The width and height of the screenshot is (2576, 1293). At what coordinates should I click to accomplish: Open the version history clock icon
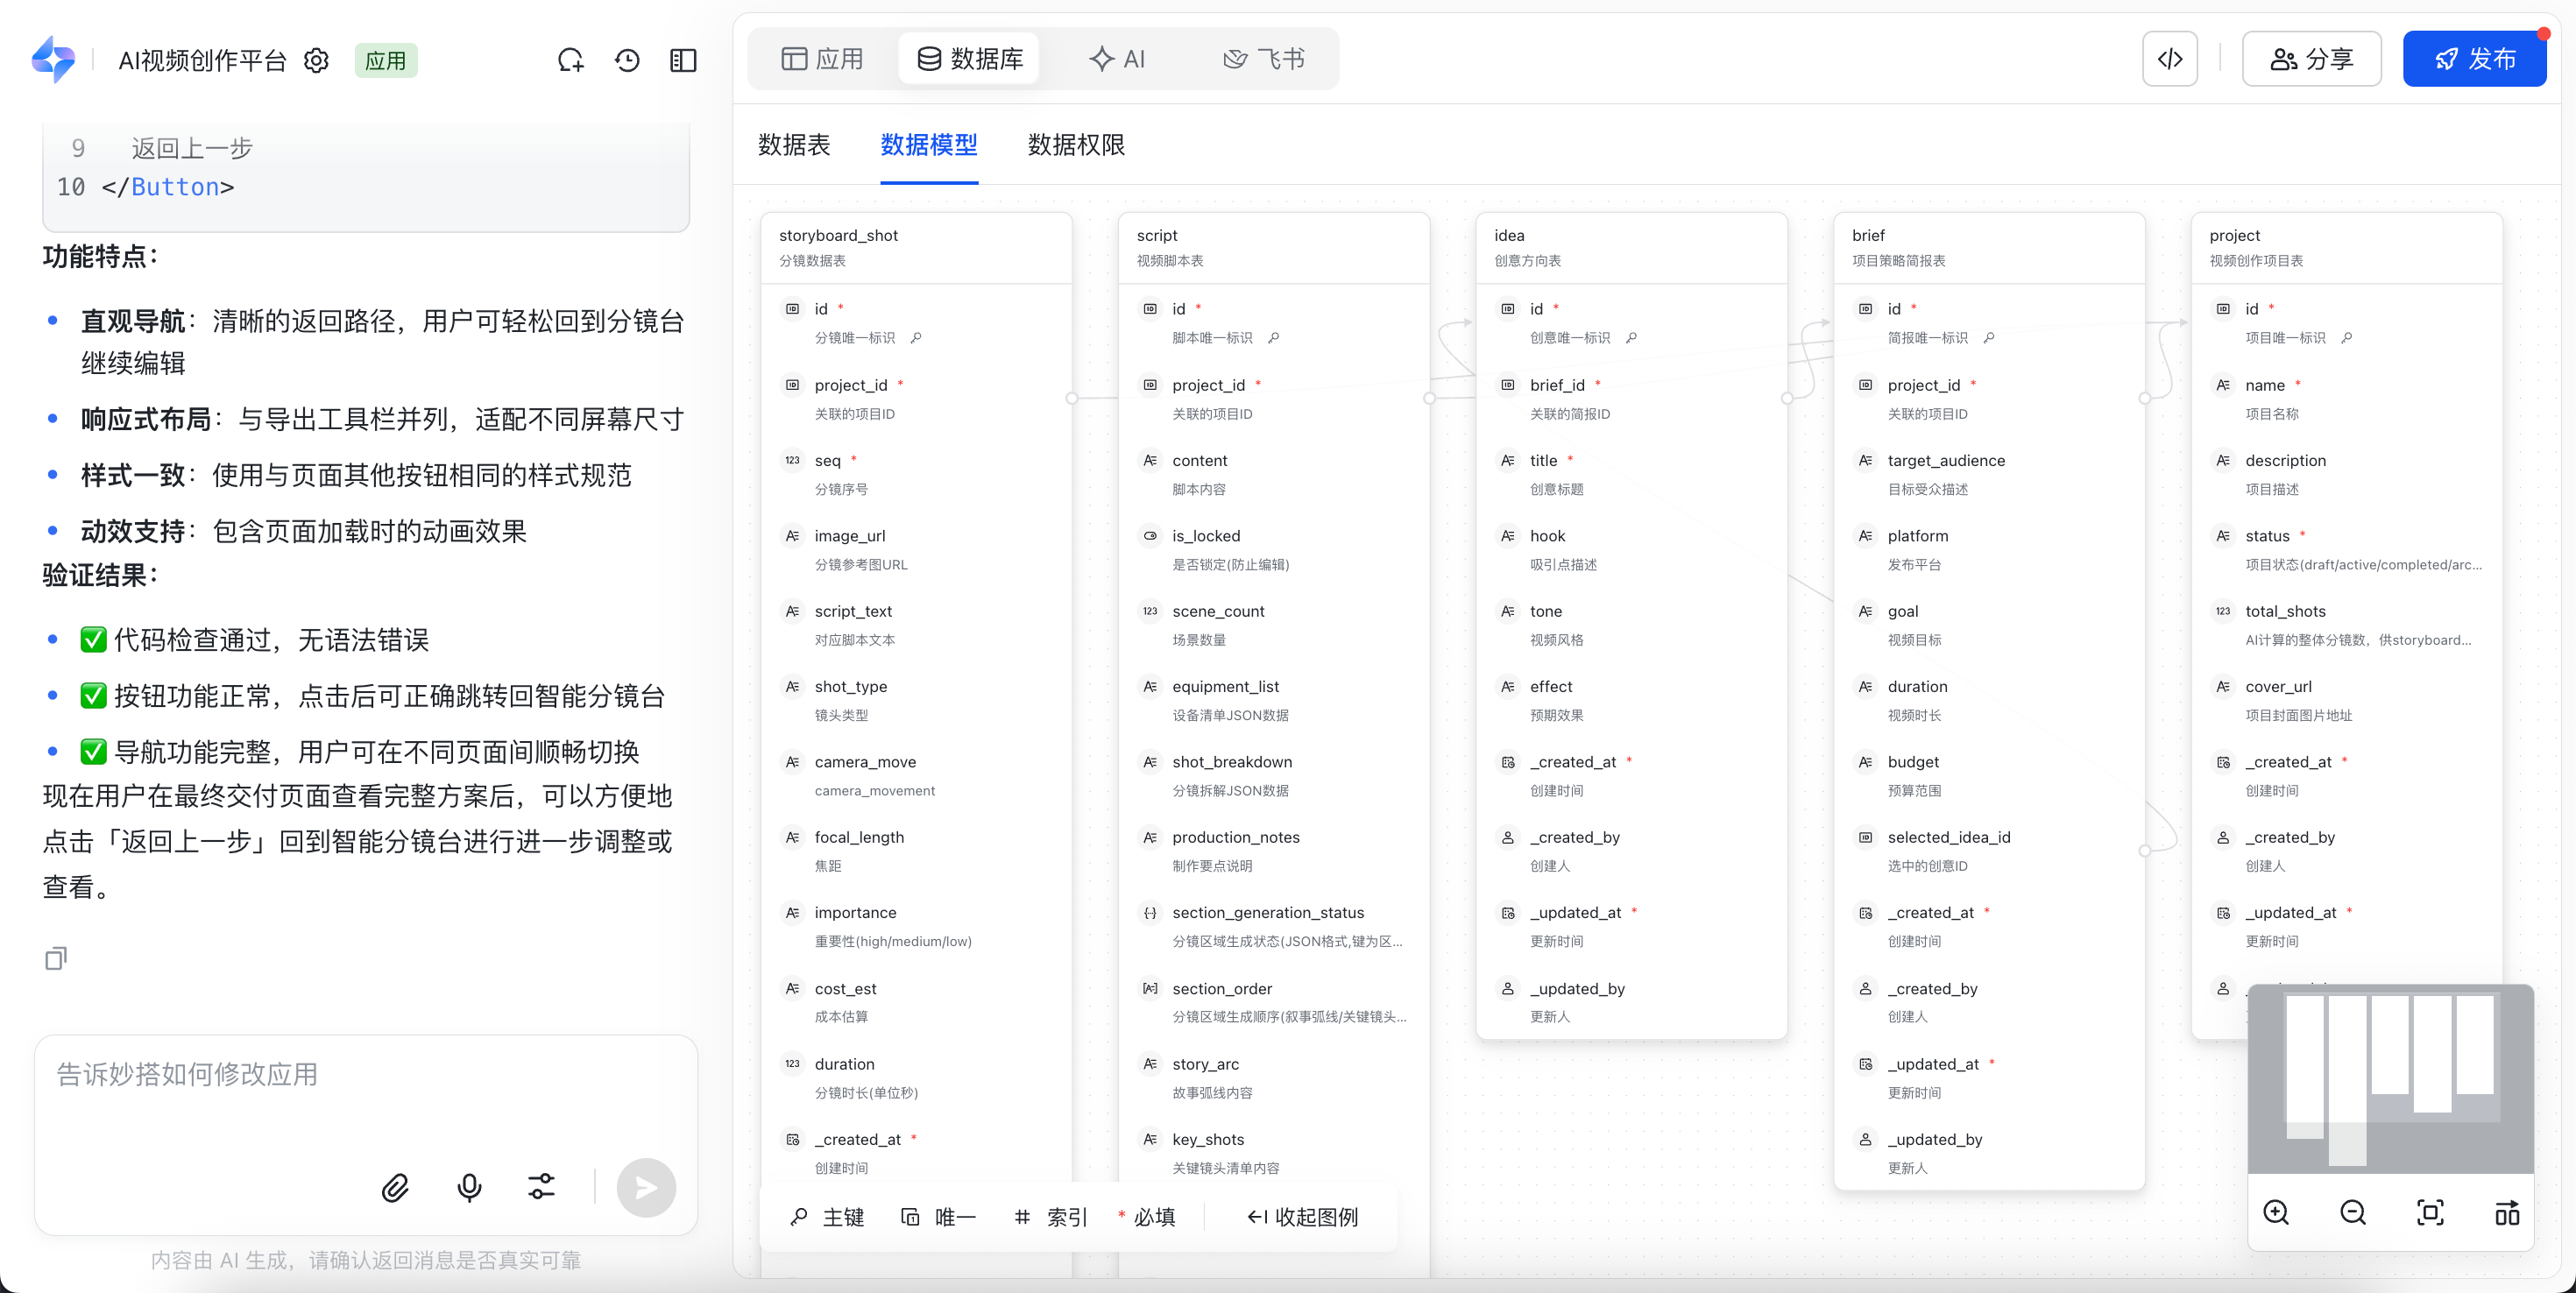627,61
